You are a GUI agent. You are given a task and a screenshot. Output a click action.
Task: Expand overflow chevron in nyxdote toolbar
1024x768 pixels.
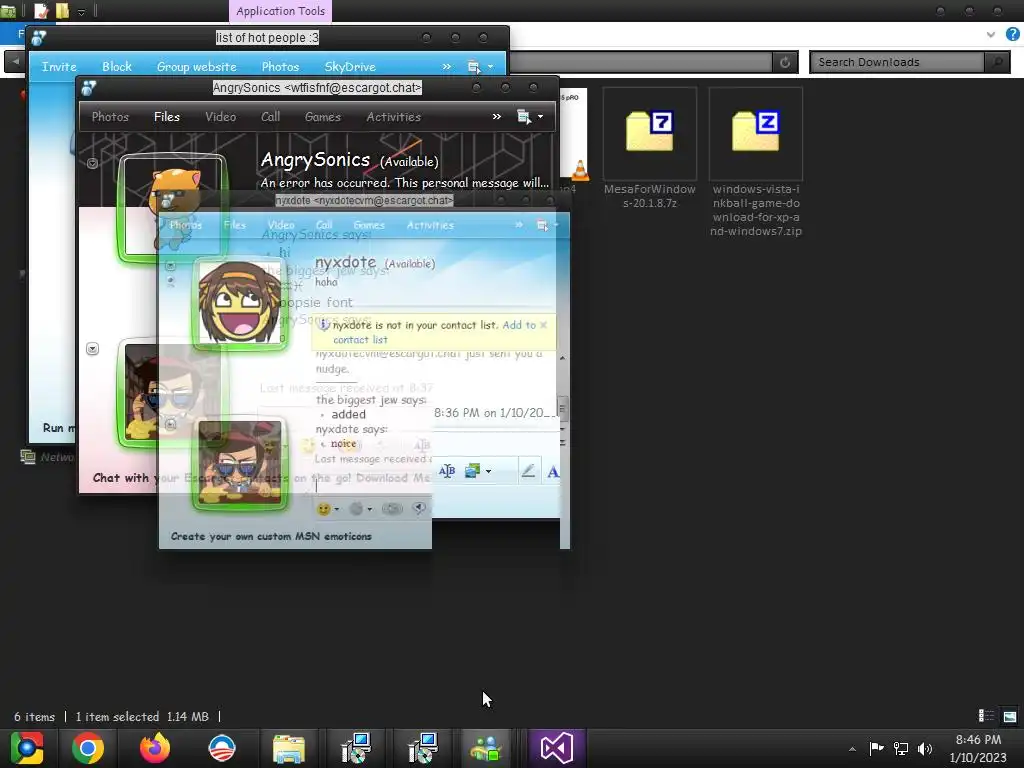[x=519, y=225]
